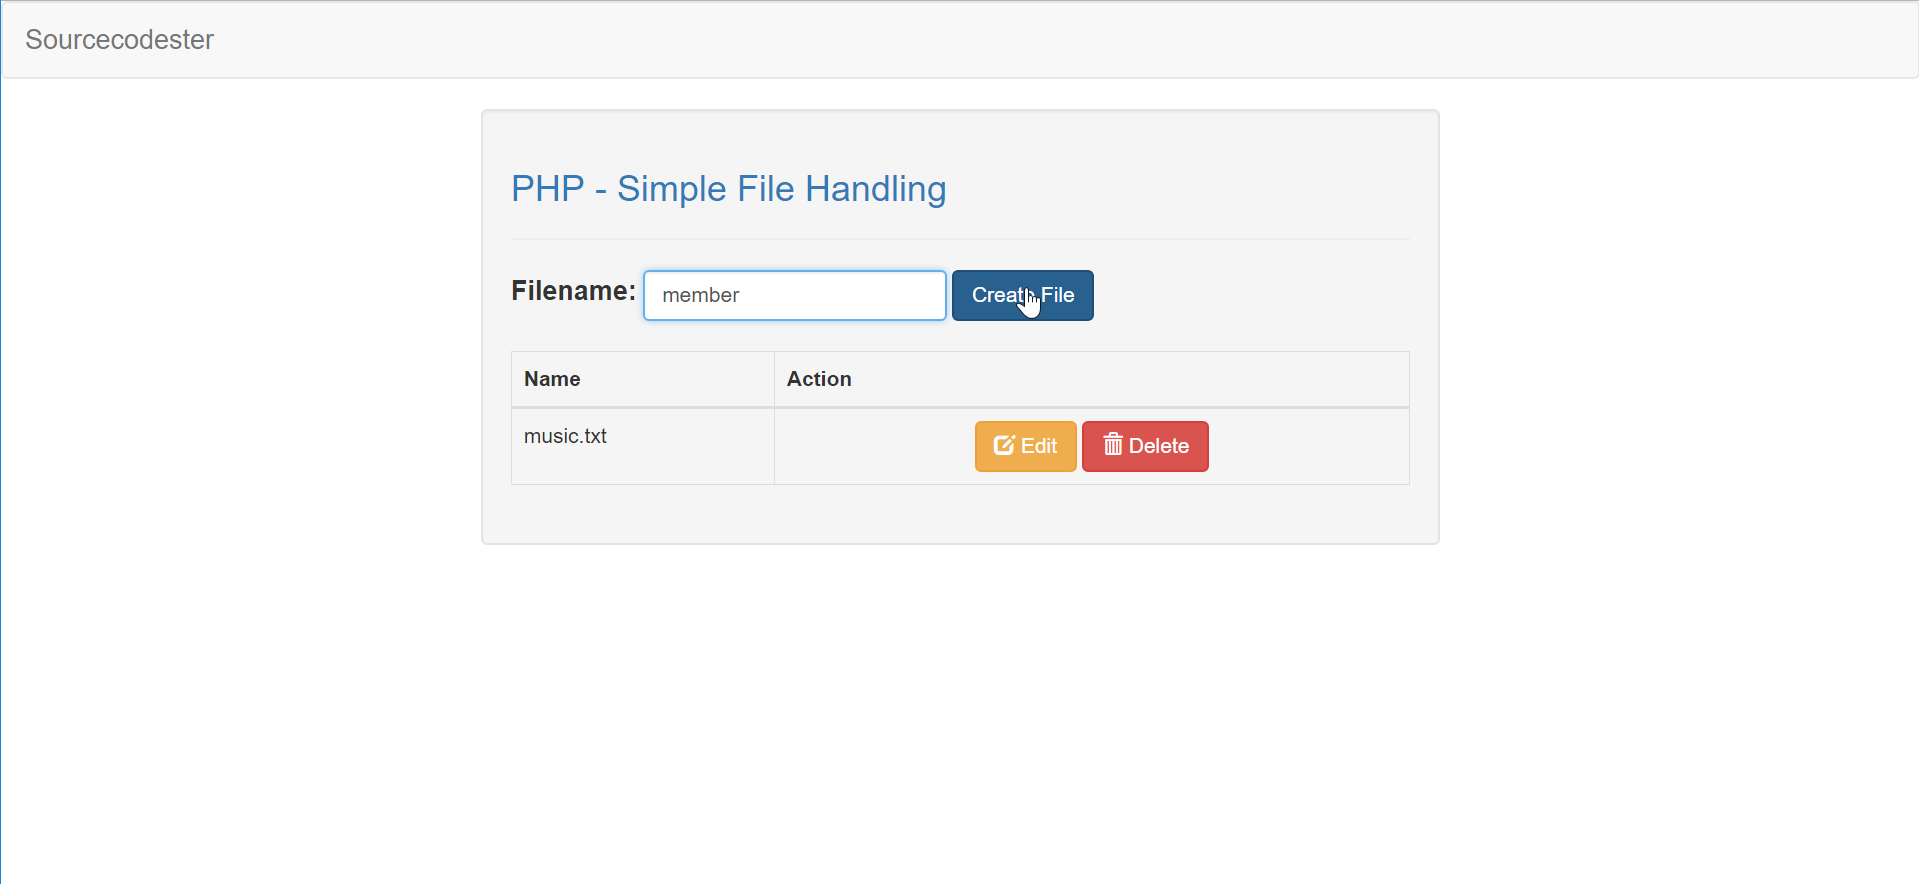Click the word 'File' on Create File button
This screenshot has height=884, width=1919.
click(1058, 295)
